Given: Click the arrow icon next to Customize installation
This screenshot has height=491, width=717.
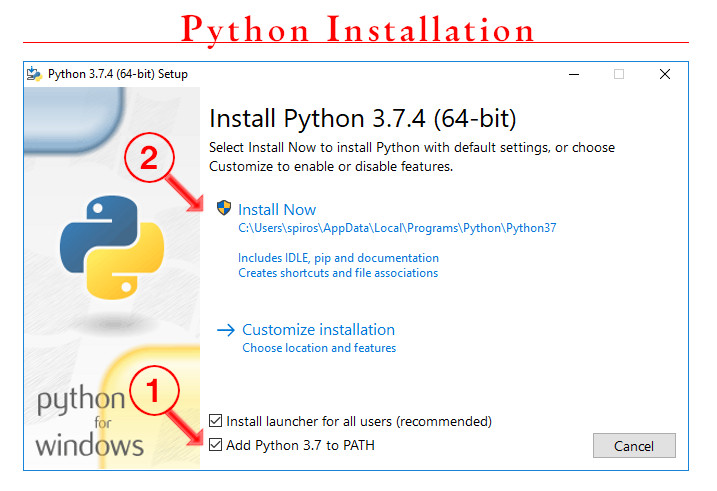Looking at the screenshot, I should (226, 330).
